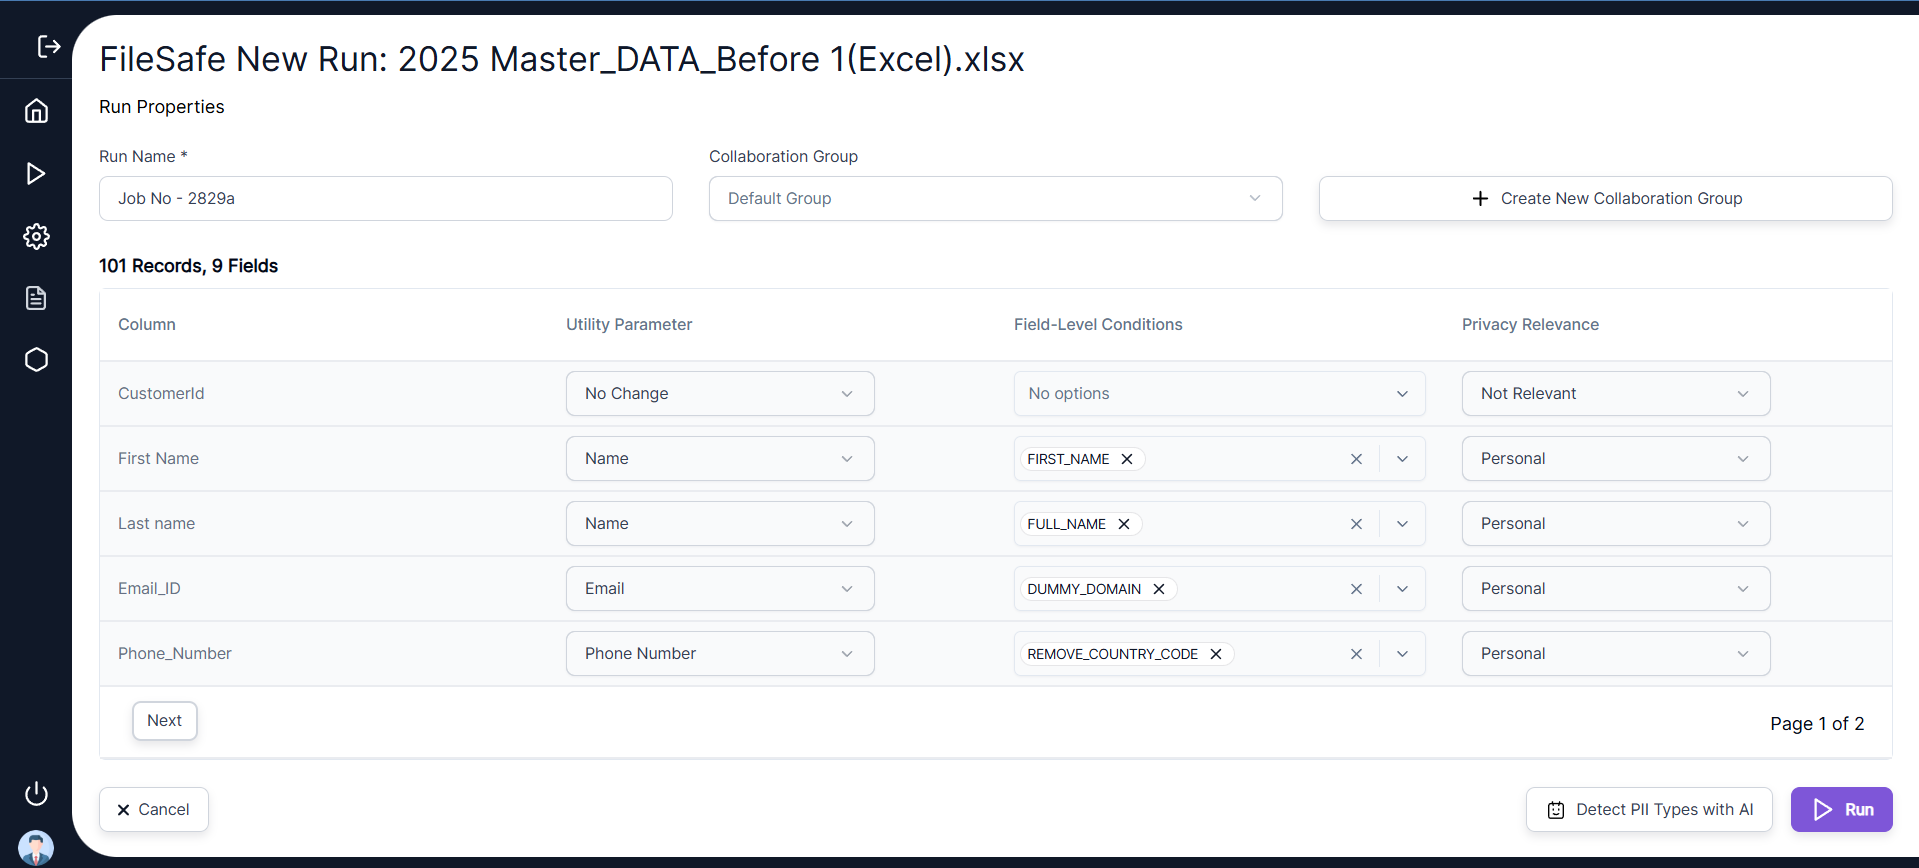Click the Run Name input field
The image size is (1919, 868).
(x=385, y=199)
